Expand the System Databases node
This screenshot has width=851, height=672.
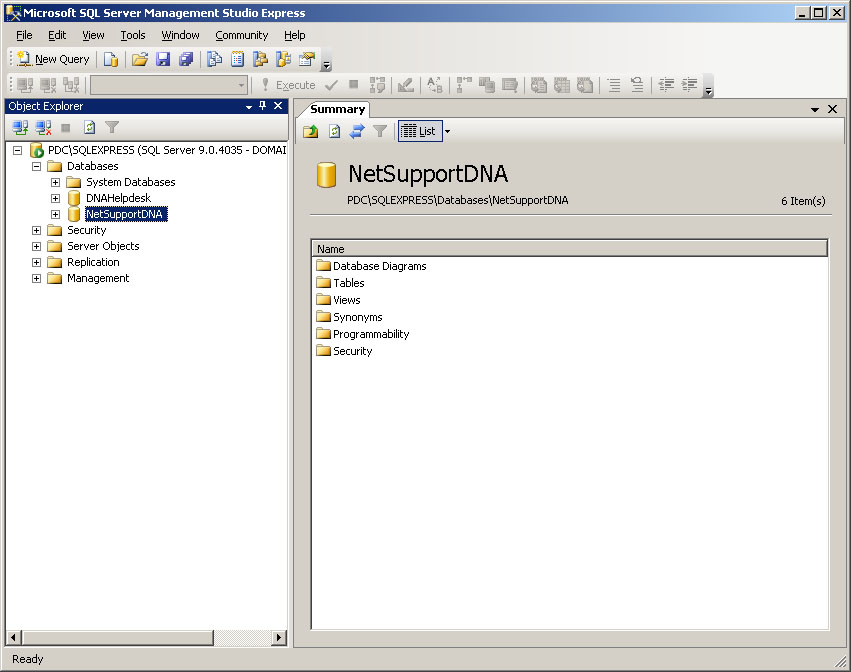click(x=55, y=182)
